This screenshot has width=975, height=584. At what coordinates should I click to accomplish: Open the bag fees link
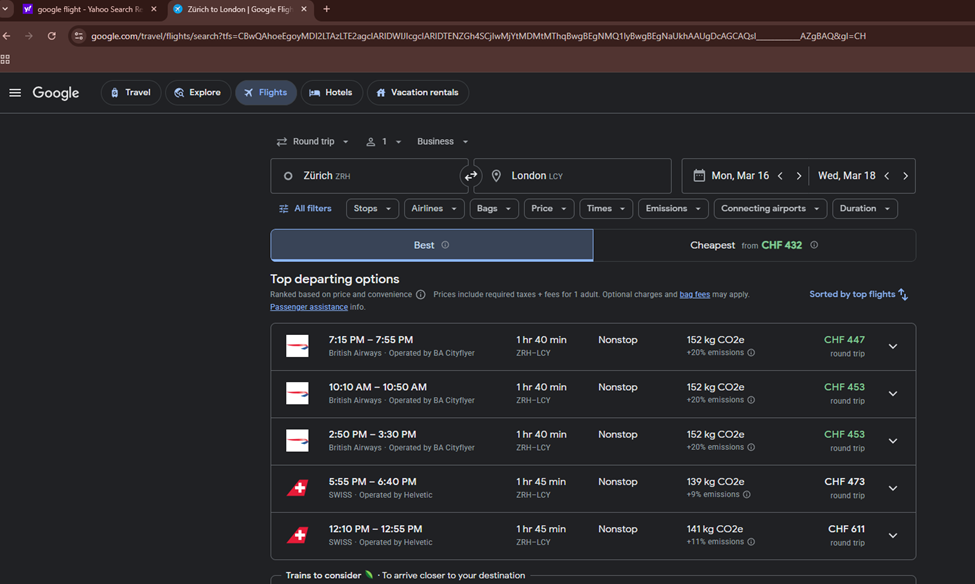click(x=695, y=295)
